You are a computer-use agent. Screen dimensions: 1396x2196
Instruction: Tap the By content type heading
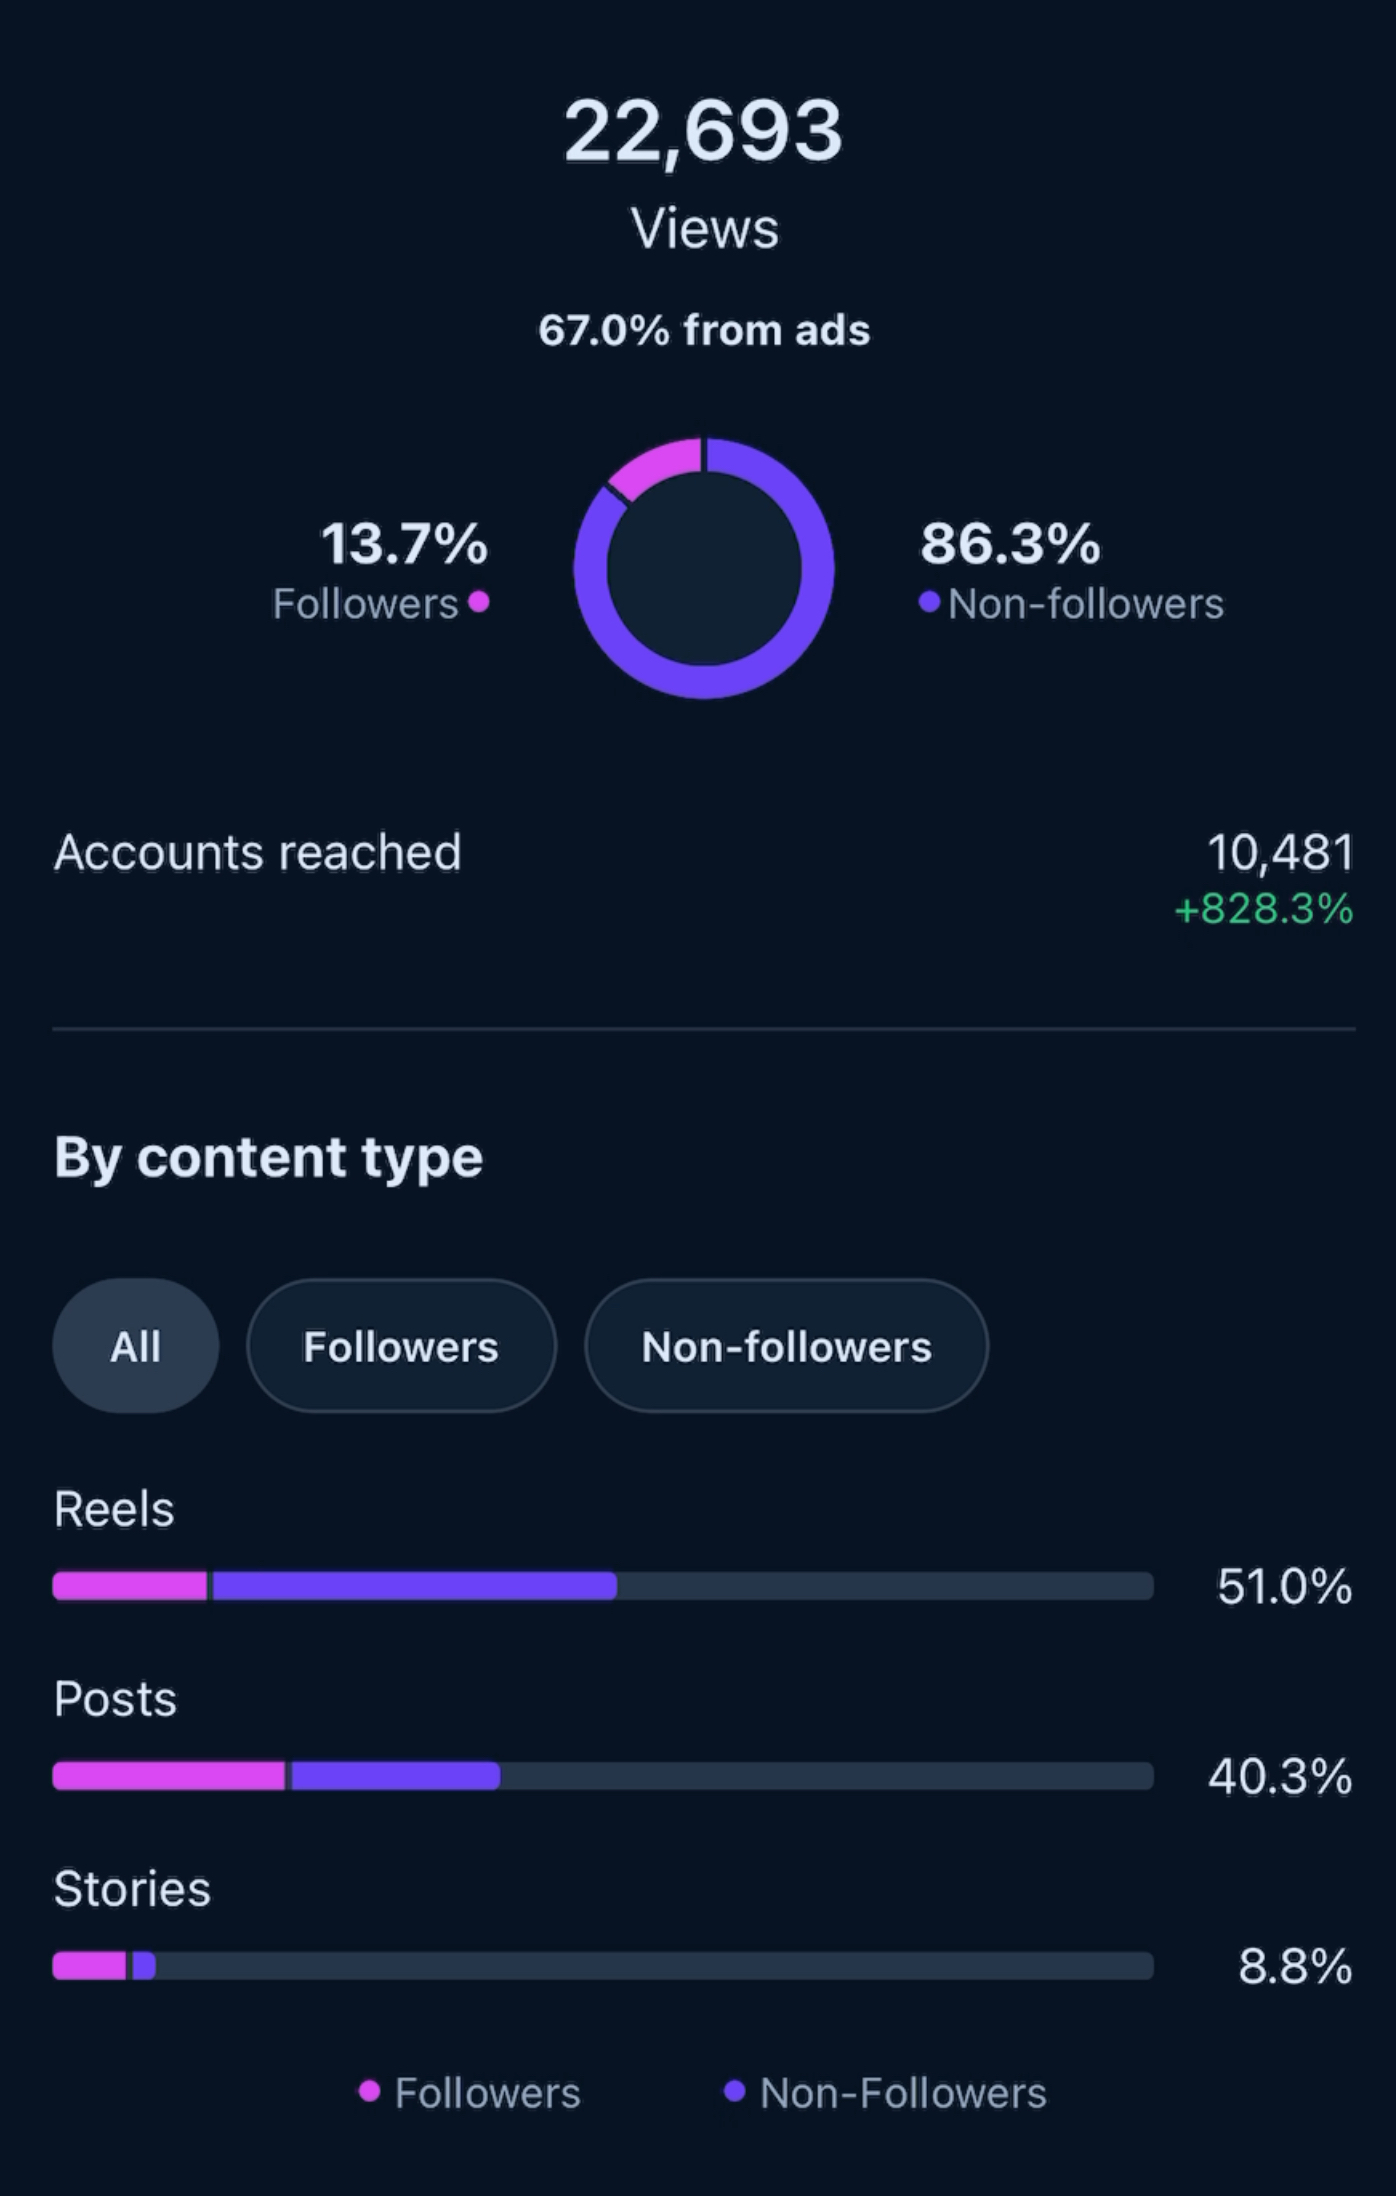(268, 1158)
